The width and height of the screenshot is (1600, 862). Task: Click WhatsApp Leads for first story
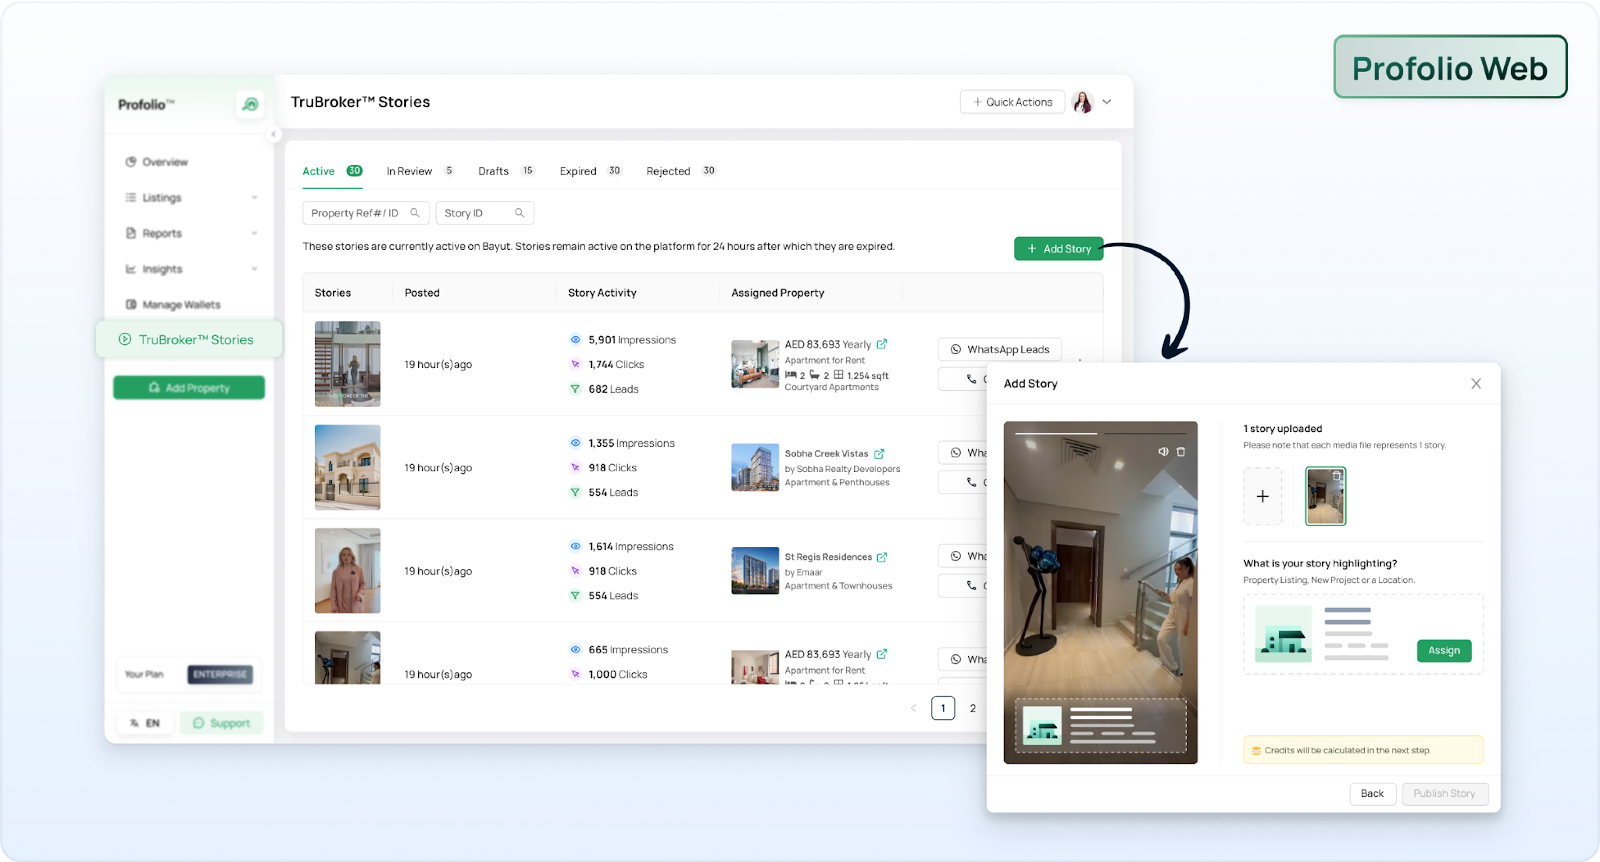1000,350
